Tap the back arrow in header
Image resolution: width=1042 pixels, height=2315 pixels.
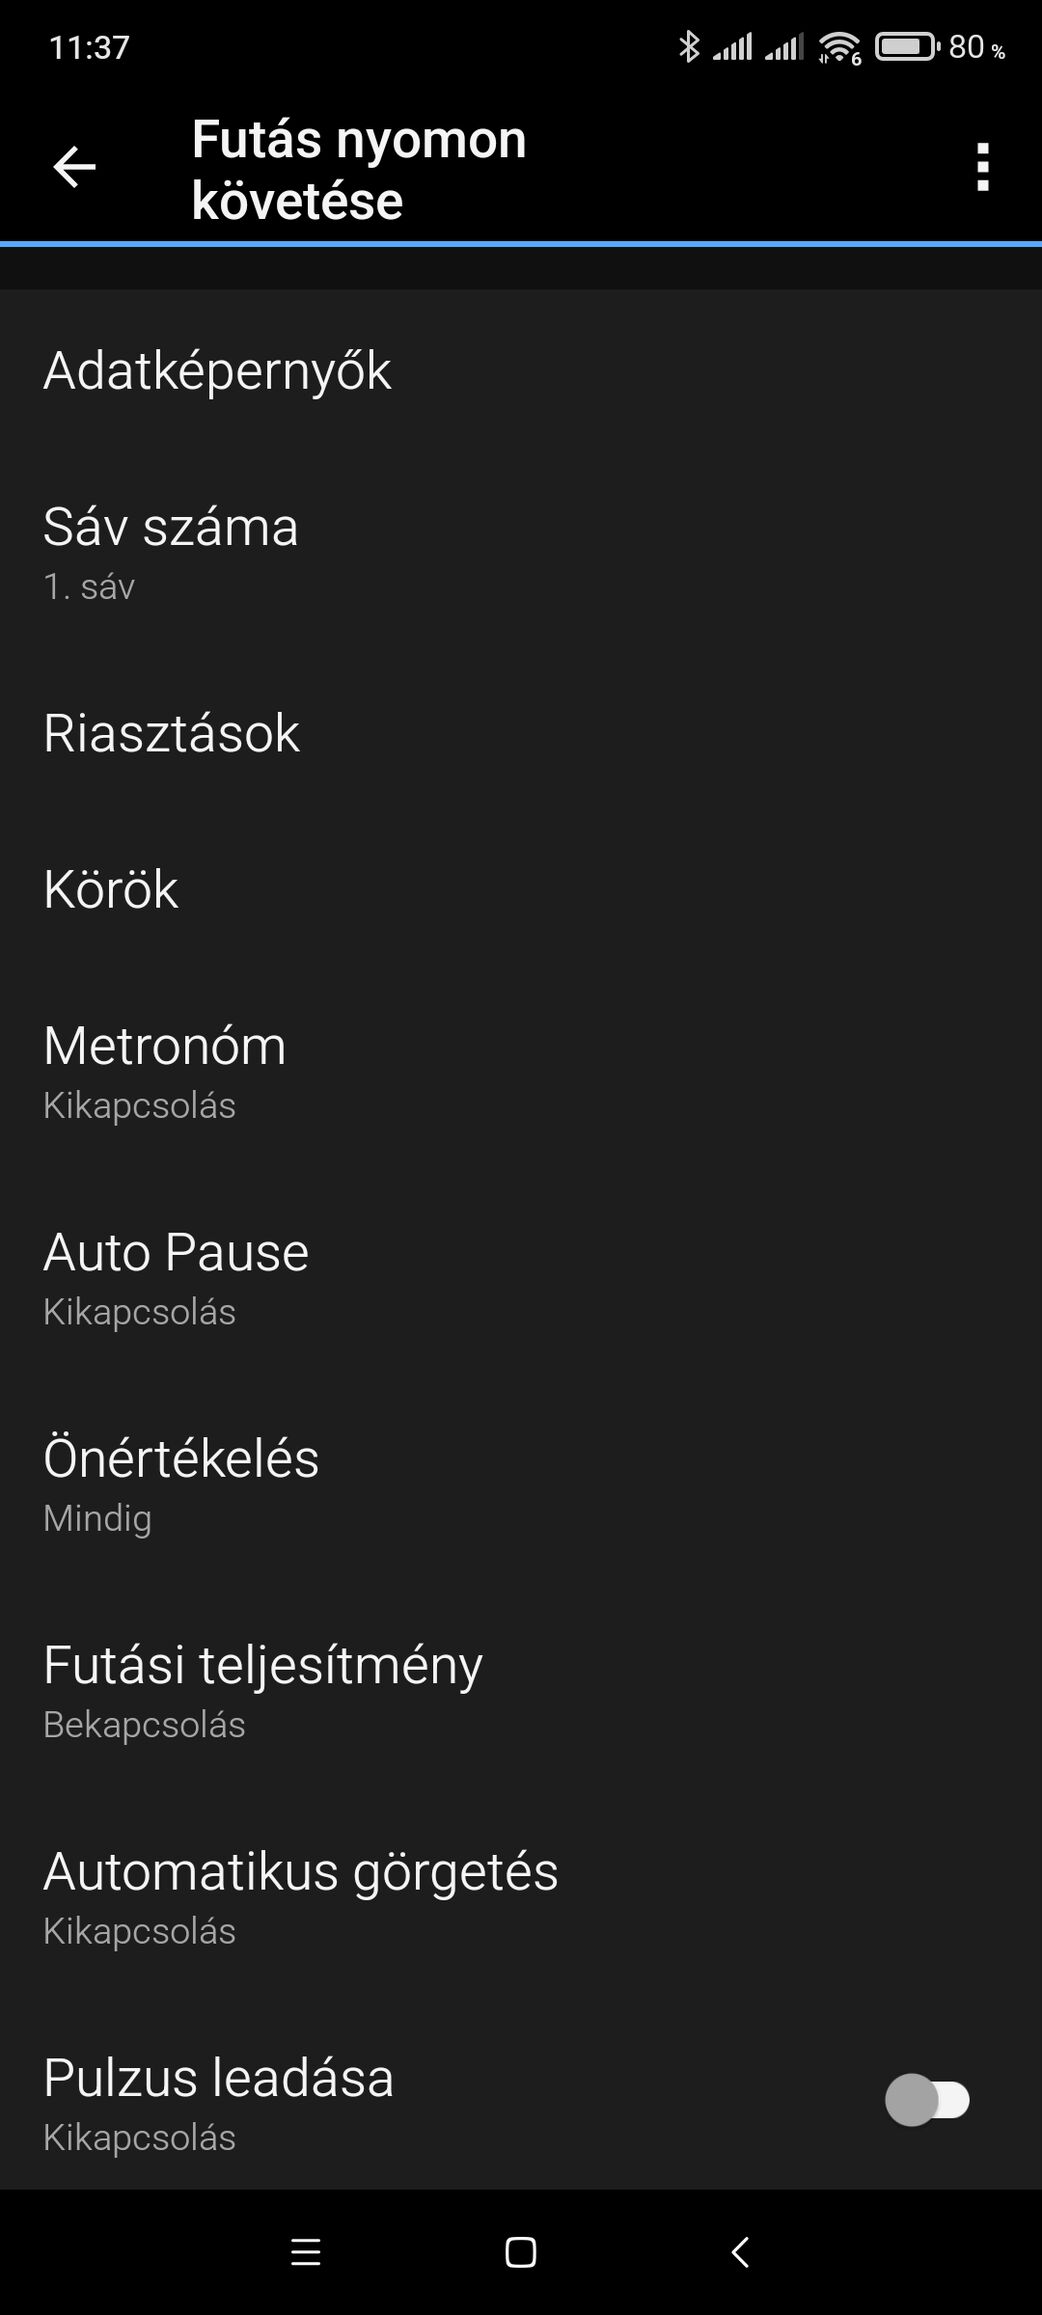click(x=74, y=167)
